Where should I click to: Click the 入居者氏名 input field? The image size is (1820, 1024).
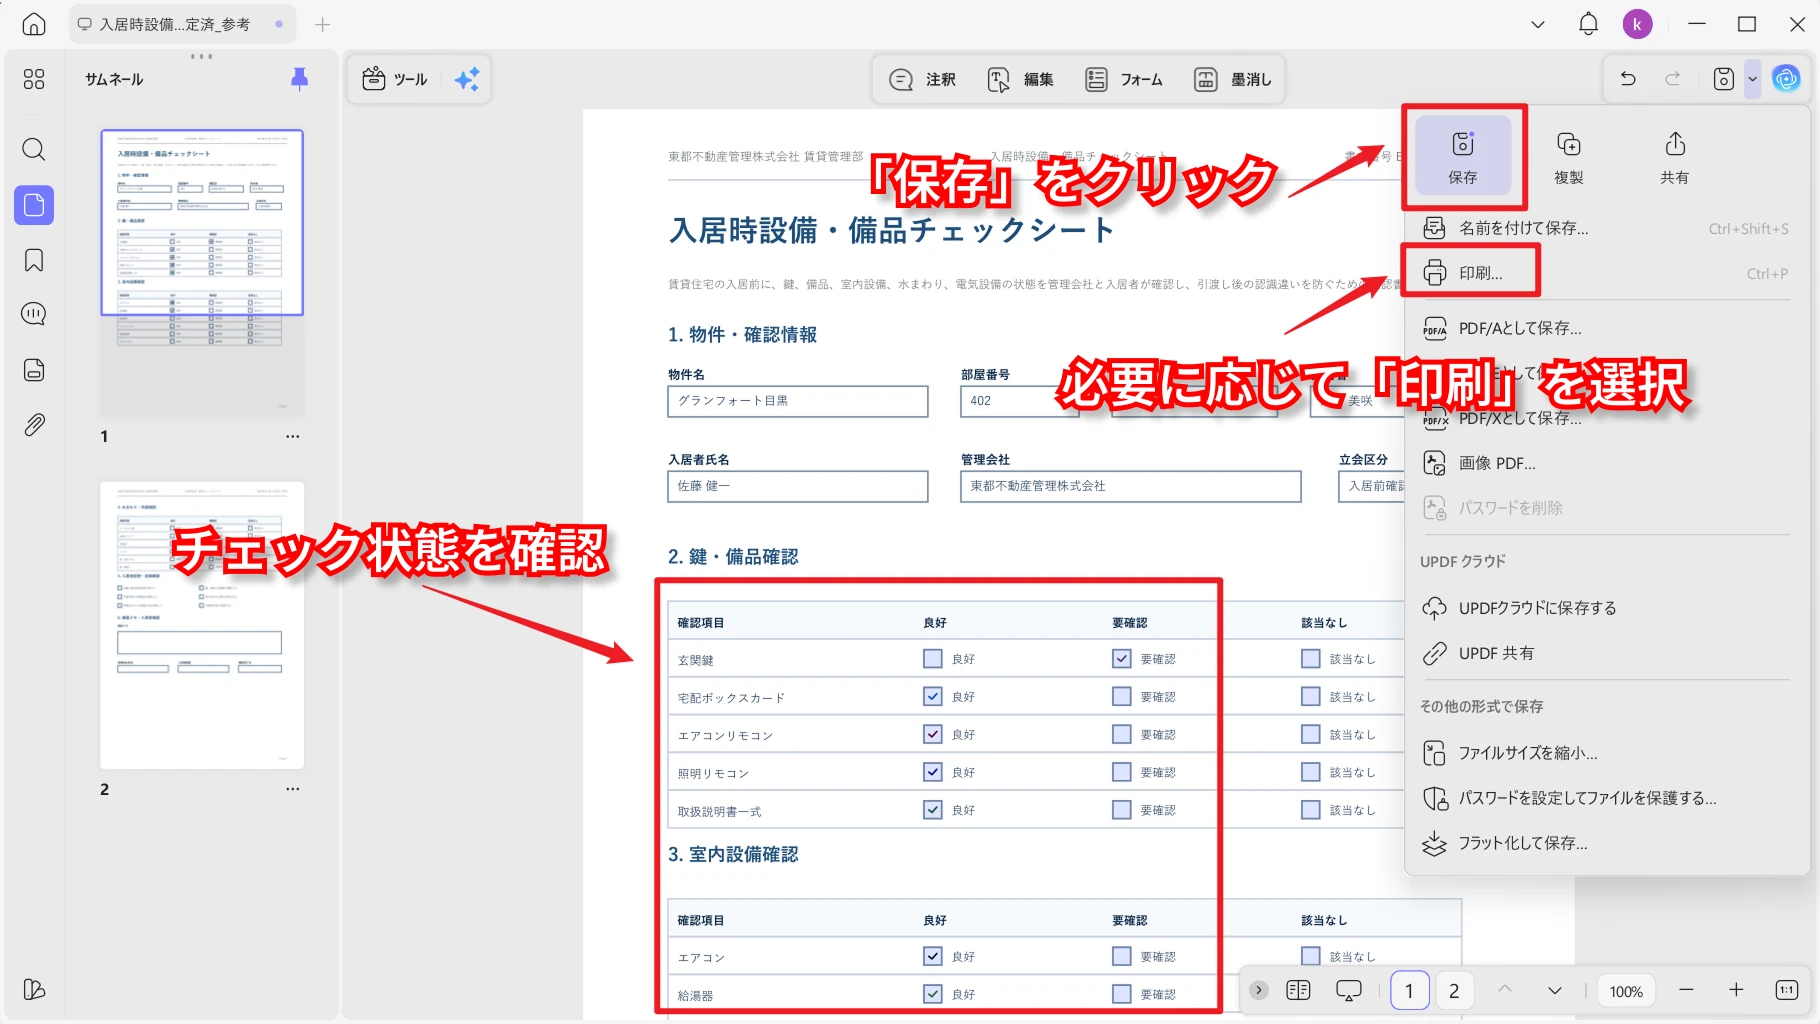[798, 486]
